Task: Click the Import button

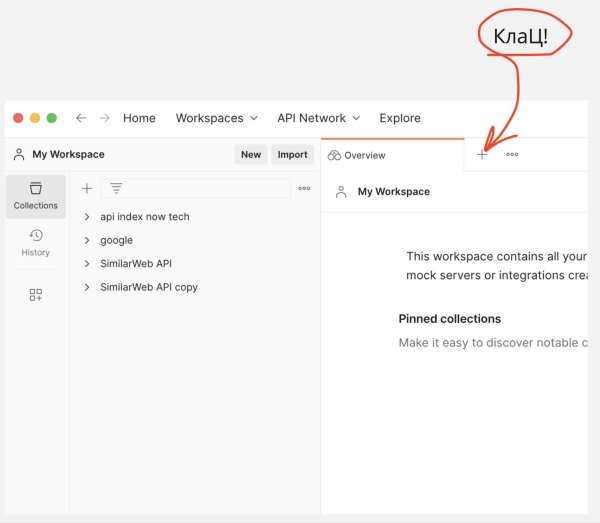Action: [292, 155]
